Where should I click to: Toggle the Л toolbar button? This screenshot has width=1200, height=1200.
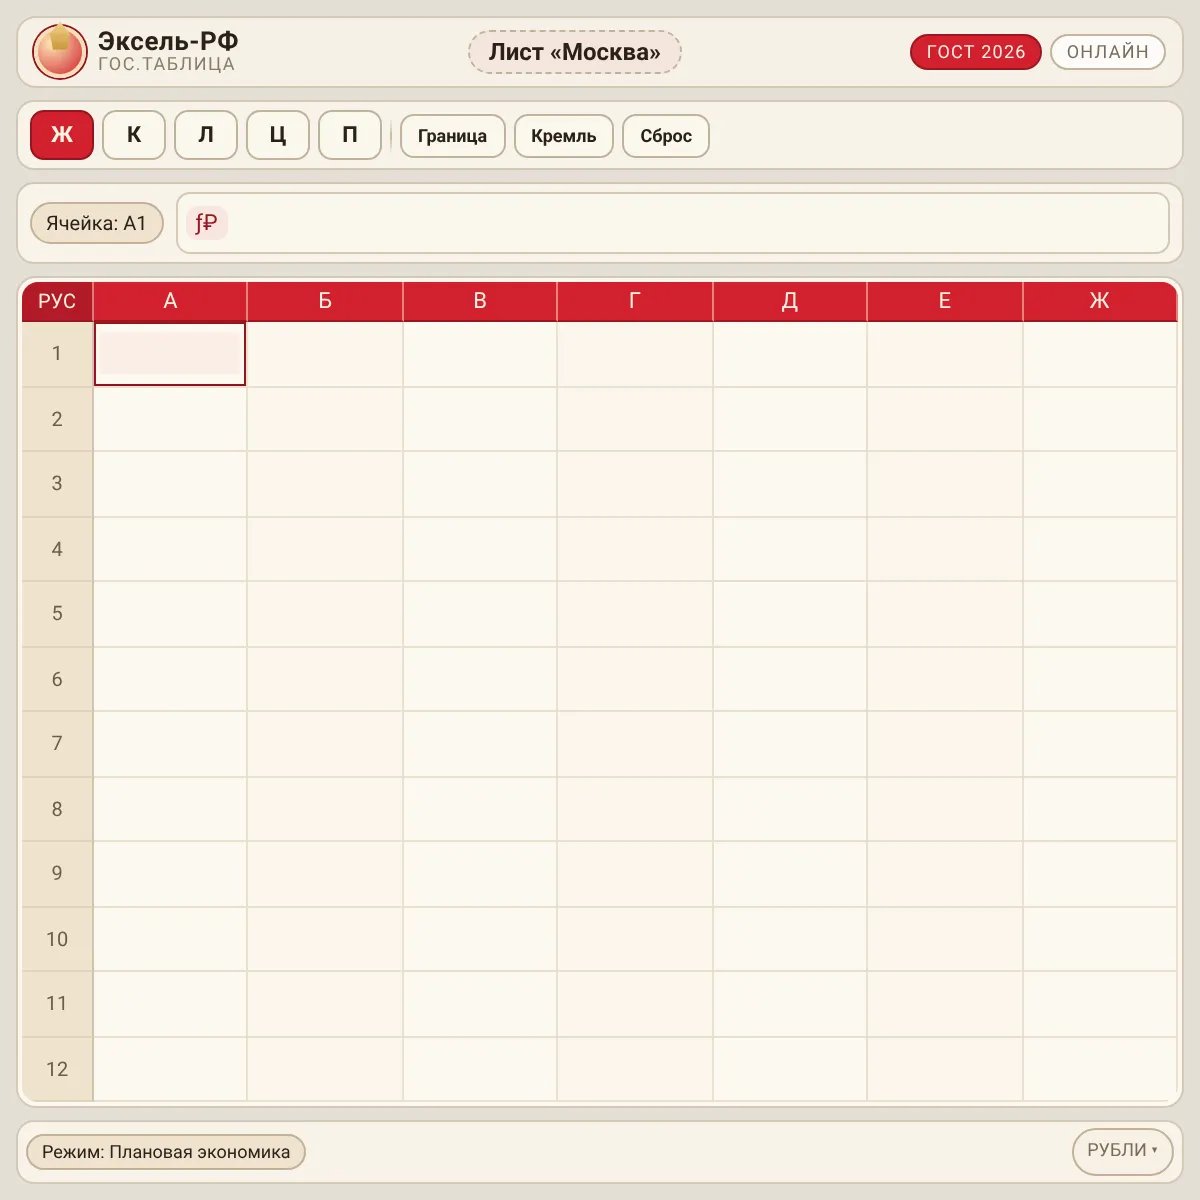(206, 135)
